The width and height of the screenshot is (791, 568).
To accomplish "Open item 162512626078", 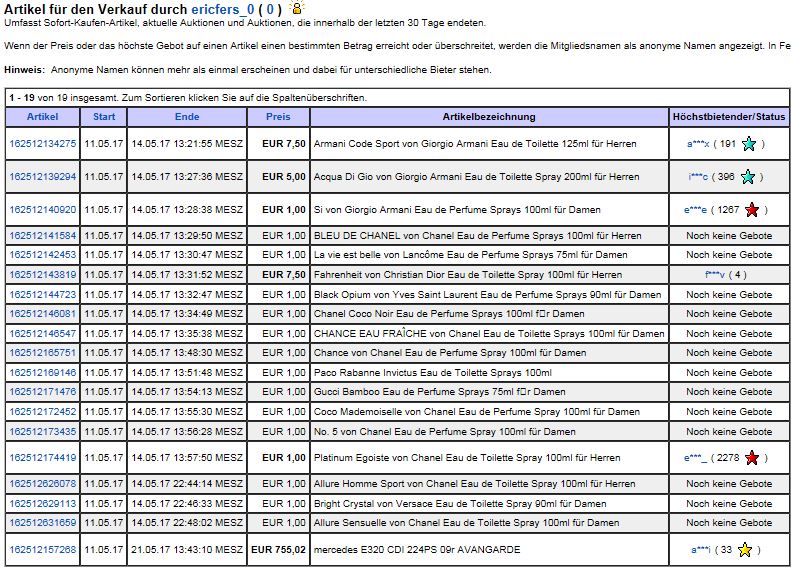I will pos(43,484).
